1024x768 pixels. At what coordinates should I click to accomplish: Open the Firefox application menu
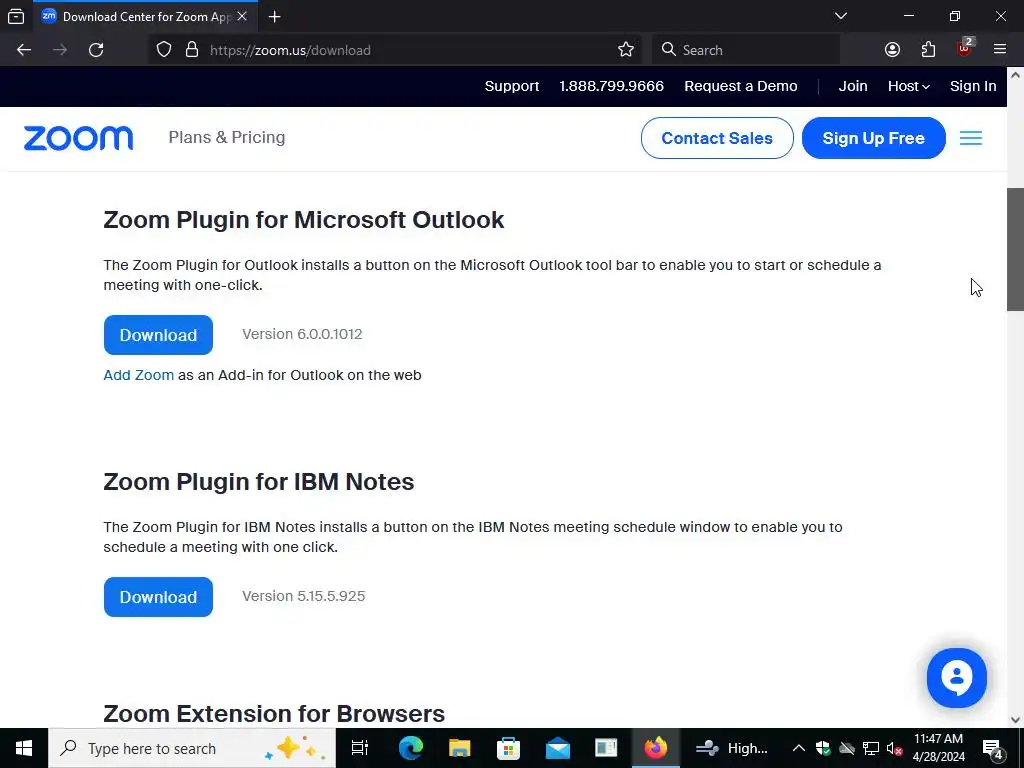(999, 50)
